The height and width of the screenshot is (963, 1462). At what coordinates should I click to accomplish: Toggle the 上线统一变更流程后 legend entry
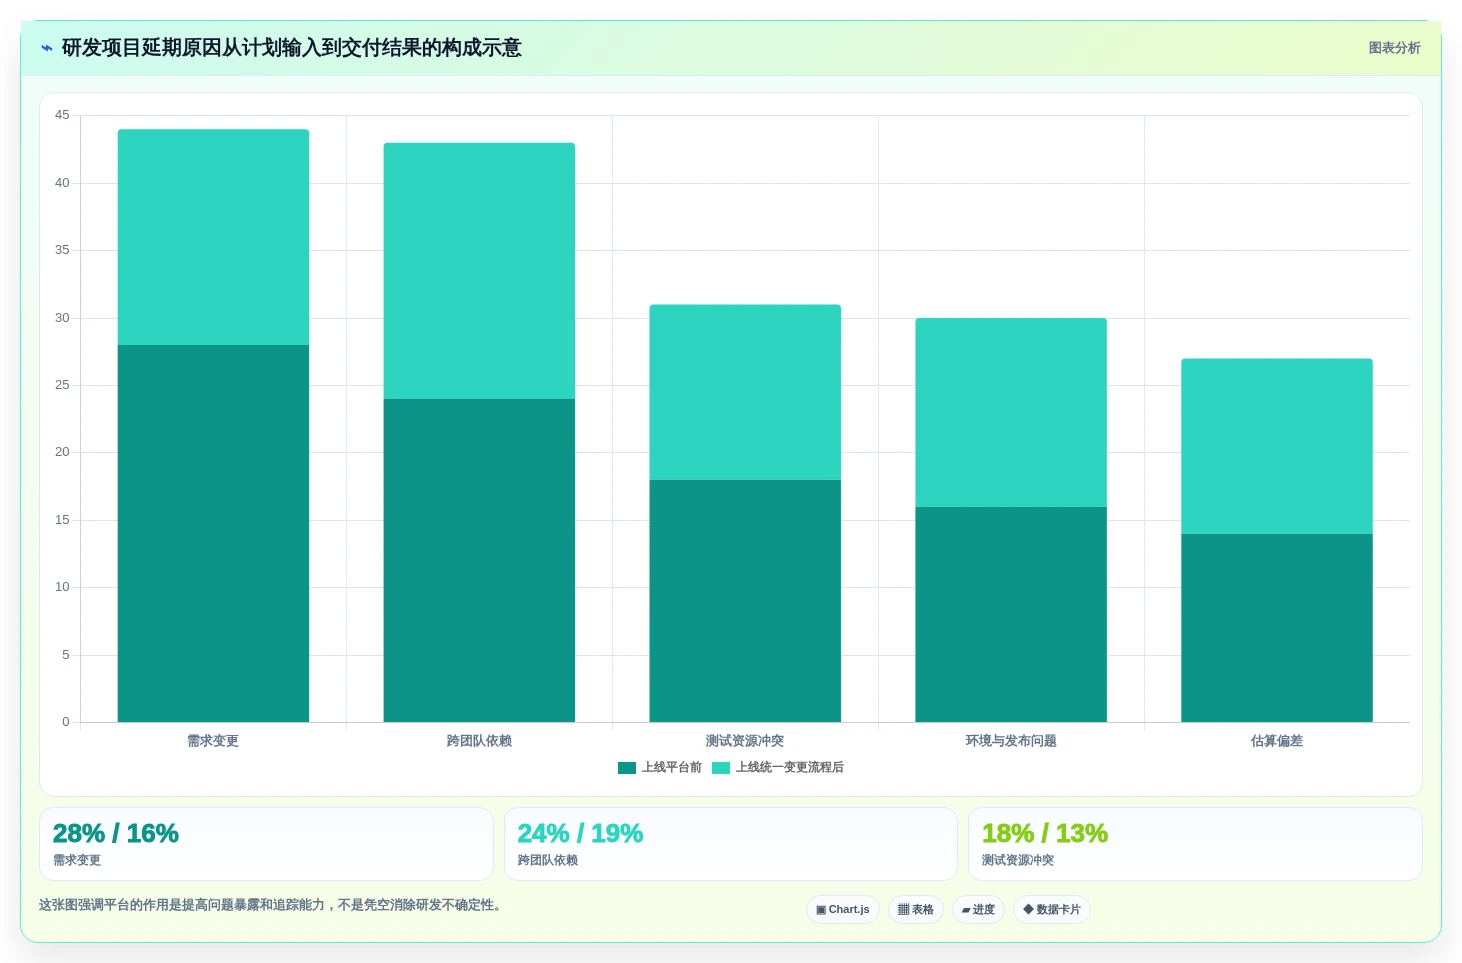pyautogui.click(x=778, y=767)
